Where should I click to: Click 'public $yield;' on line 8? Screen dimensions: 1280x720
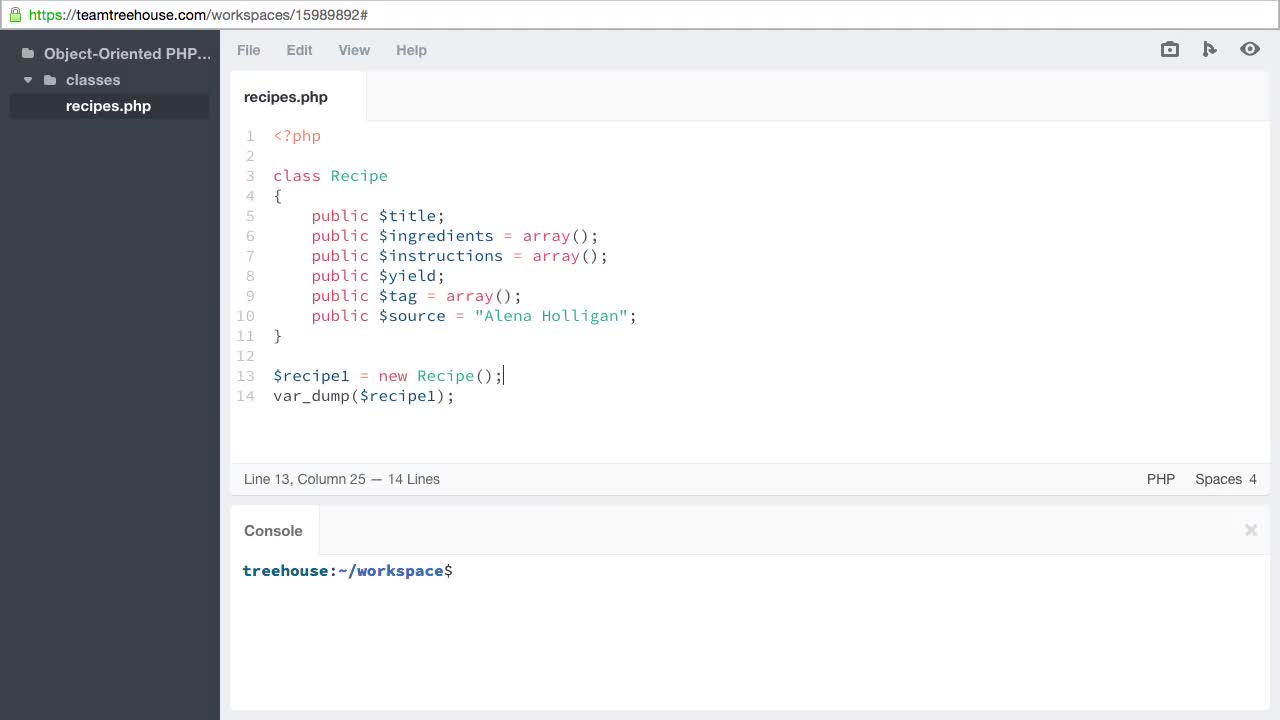[378, 276]
